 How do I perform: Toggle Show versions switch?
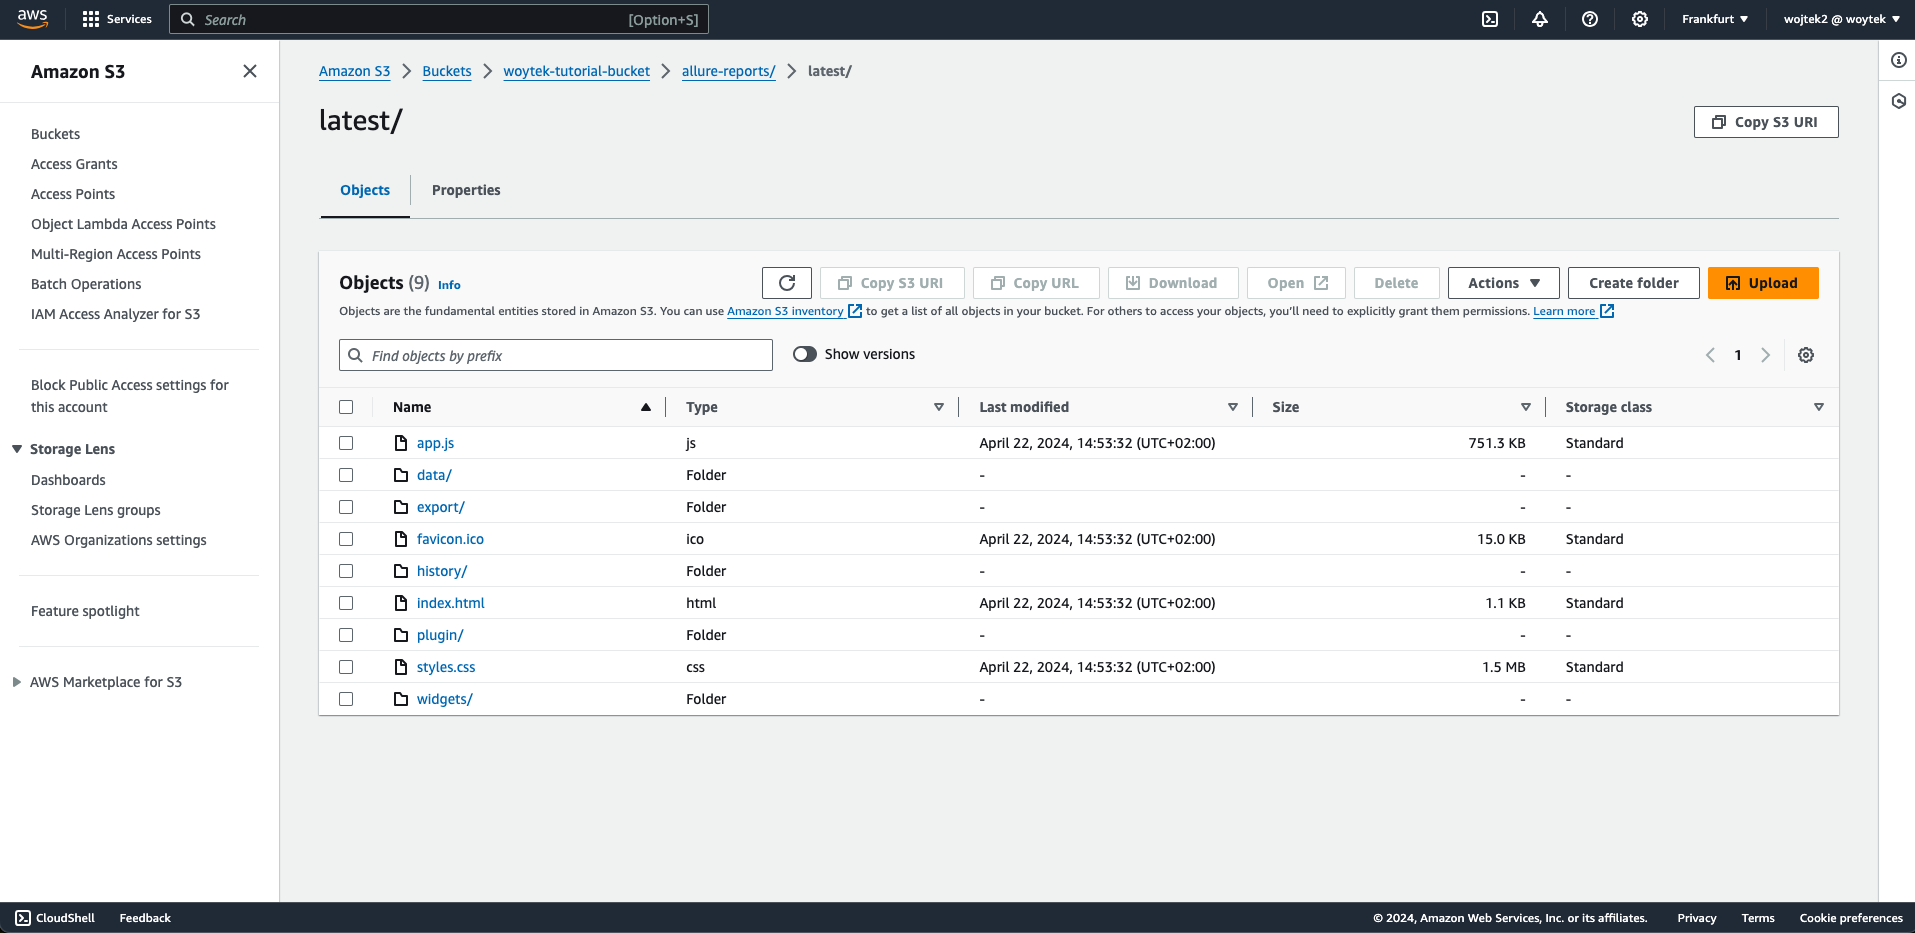804,354
